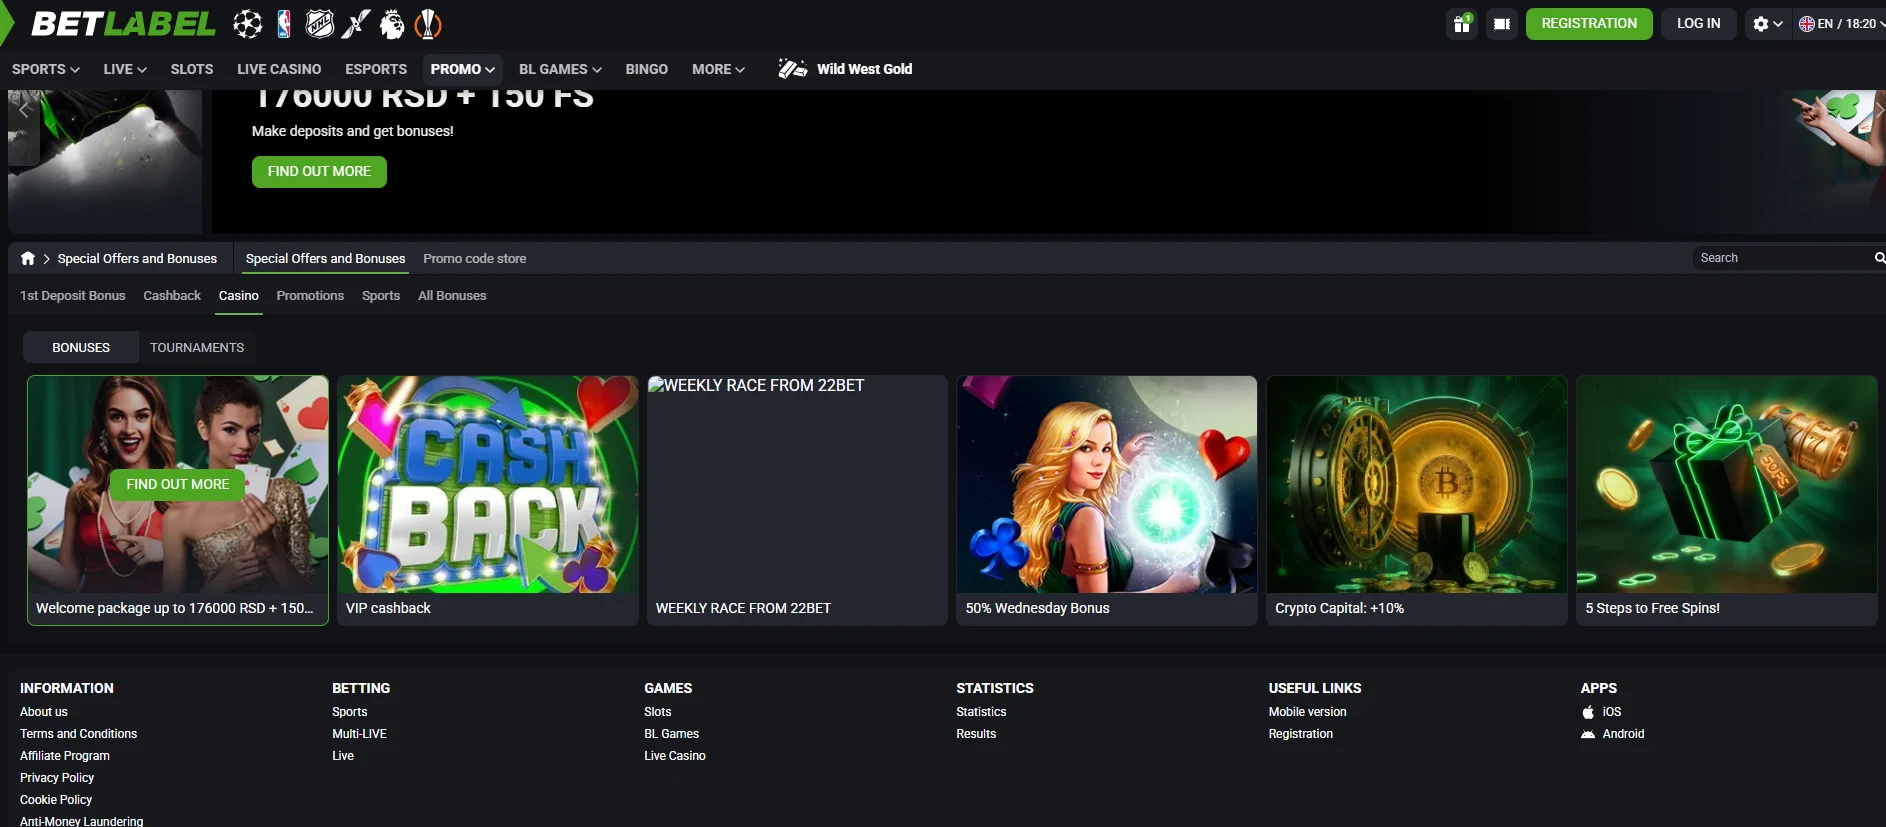The width and height of the screenshot is (1886, 827).
Task: Open the LIVE CASINO menu item
Action: click(x=279, y=69)
